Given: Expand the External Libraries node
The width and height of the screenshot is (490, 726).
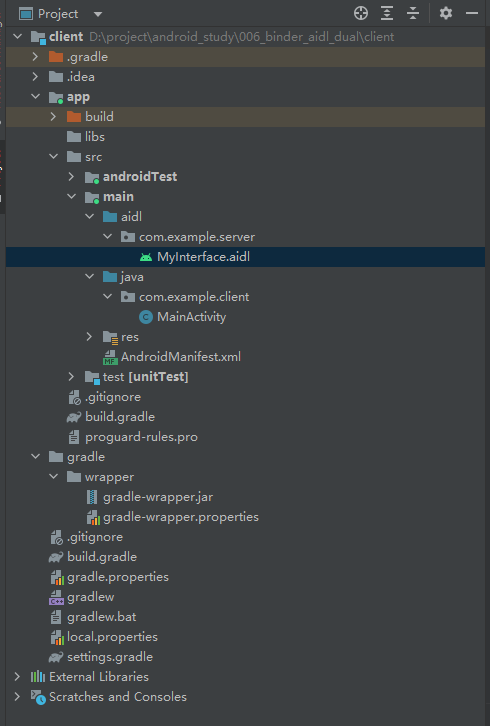Looking at the screenshot, I should click(17, 677).
